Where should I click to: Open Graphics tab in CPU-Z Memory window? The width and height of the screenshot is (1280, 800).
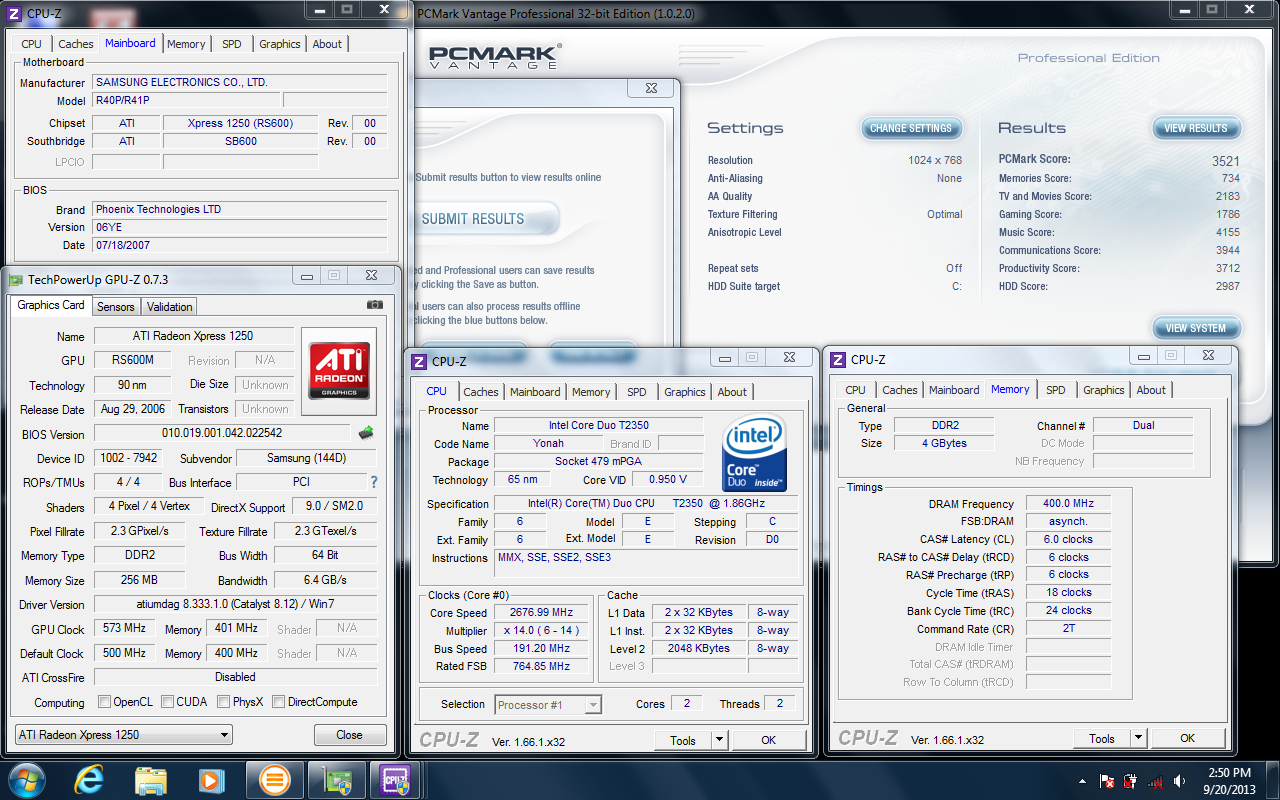[1104, 390]
